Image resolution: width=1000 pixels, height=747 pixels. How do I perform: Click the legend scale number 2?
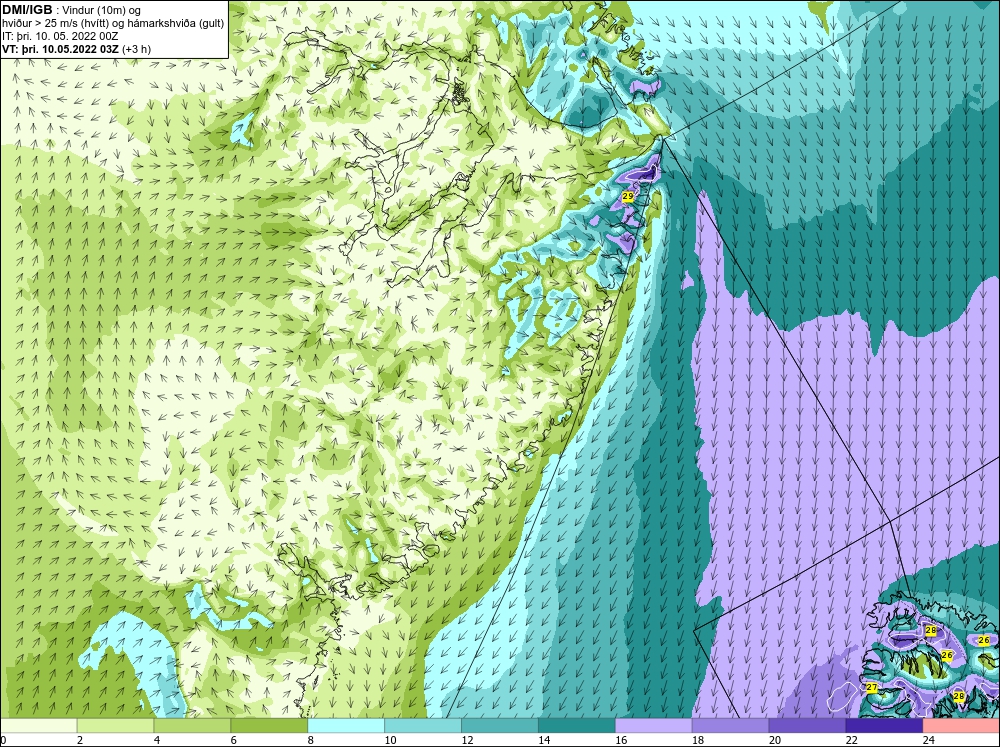[x=80, y=740]
